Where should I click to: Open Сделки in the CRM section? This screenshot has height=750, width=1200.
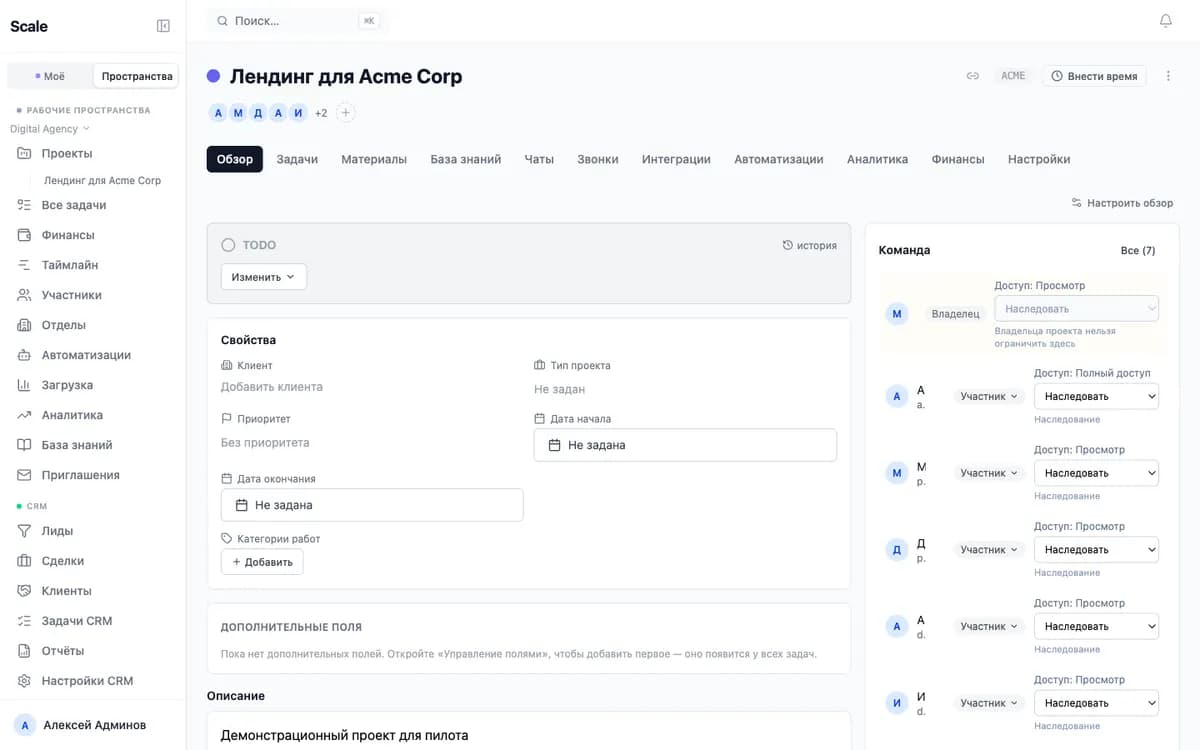point(63,561)
